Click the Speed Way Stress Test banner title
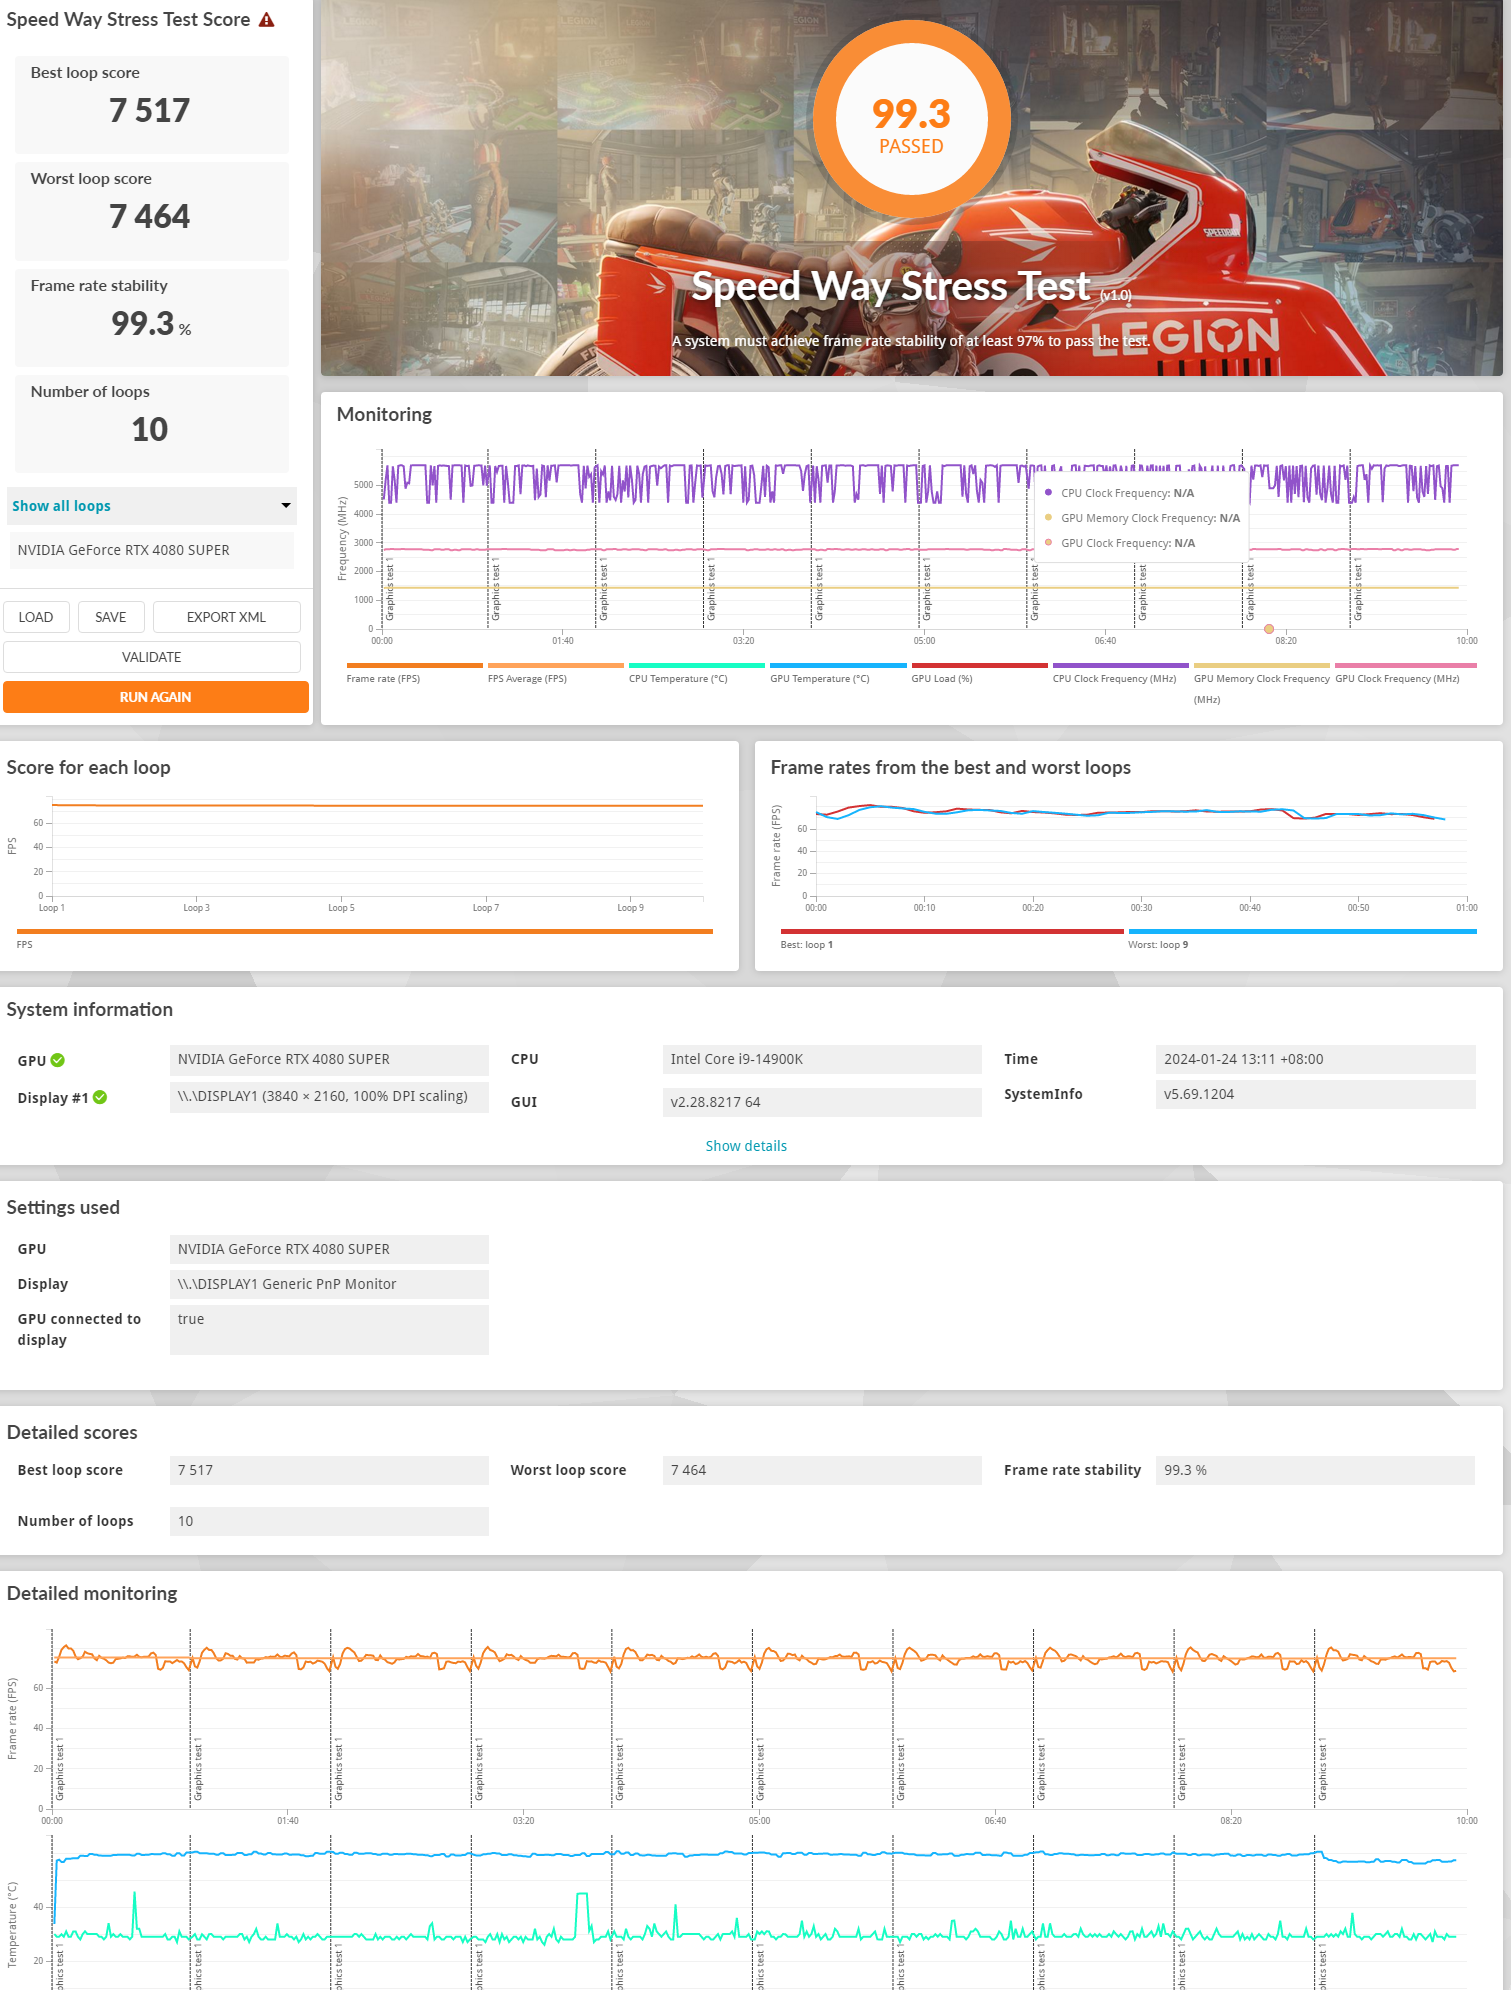Image resolution: width=1511 pixels, height=1990 pixels. 891,287
